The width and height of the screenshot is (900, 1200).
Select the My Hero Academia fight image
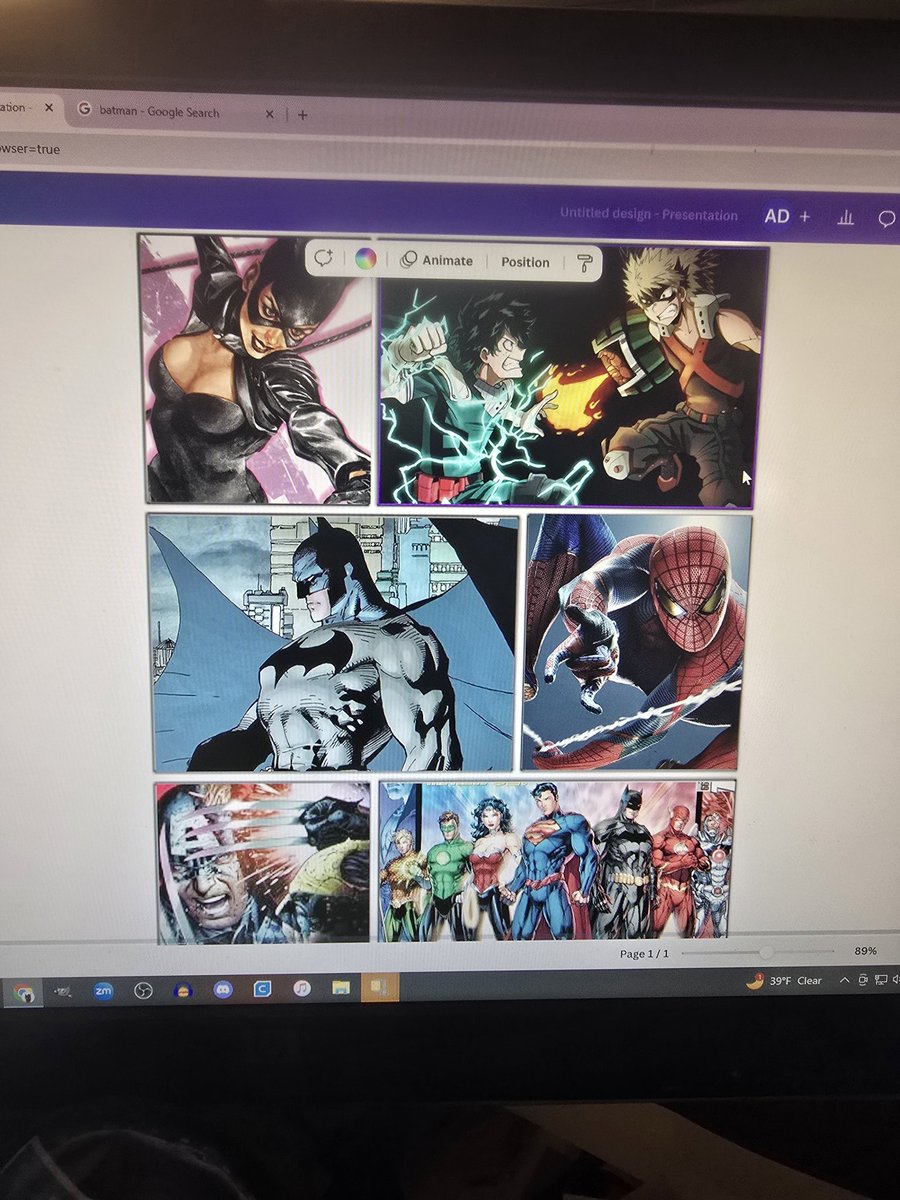click(x=573, y=377)
